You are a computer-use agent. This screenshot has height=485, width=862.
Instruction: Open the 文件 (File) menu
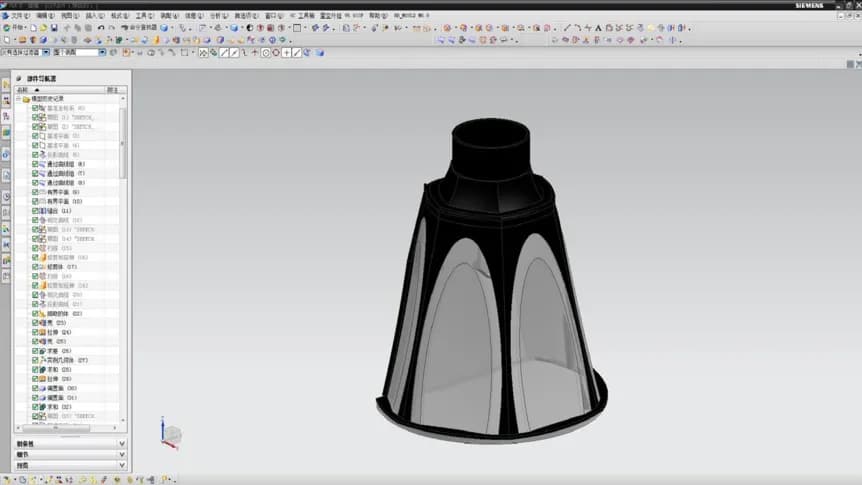(20, 16)
